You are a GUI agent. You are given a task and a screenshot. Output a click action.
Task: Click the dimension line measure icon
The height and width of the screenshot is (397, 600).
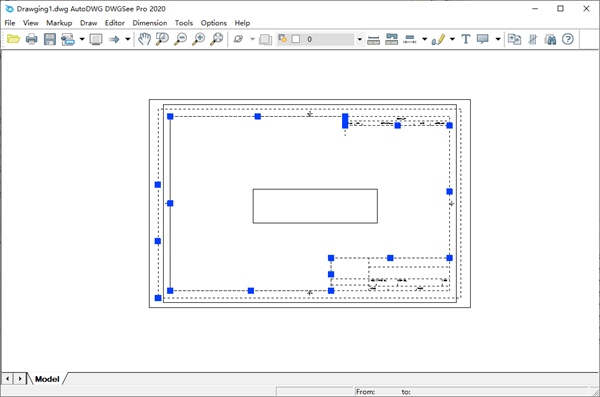click(x=410, y=39)
